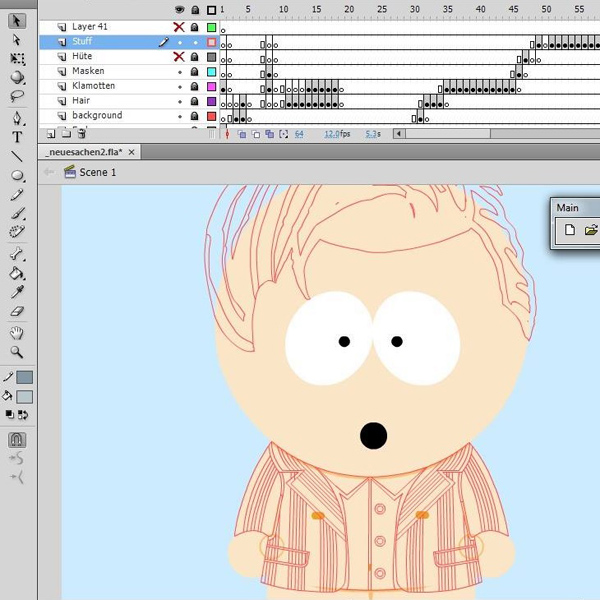Click Layer 41 green outline swatch
This screenshot has height=600, width=600.
(211, 28)
